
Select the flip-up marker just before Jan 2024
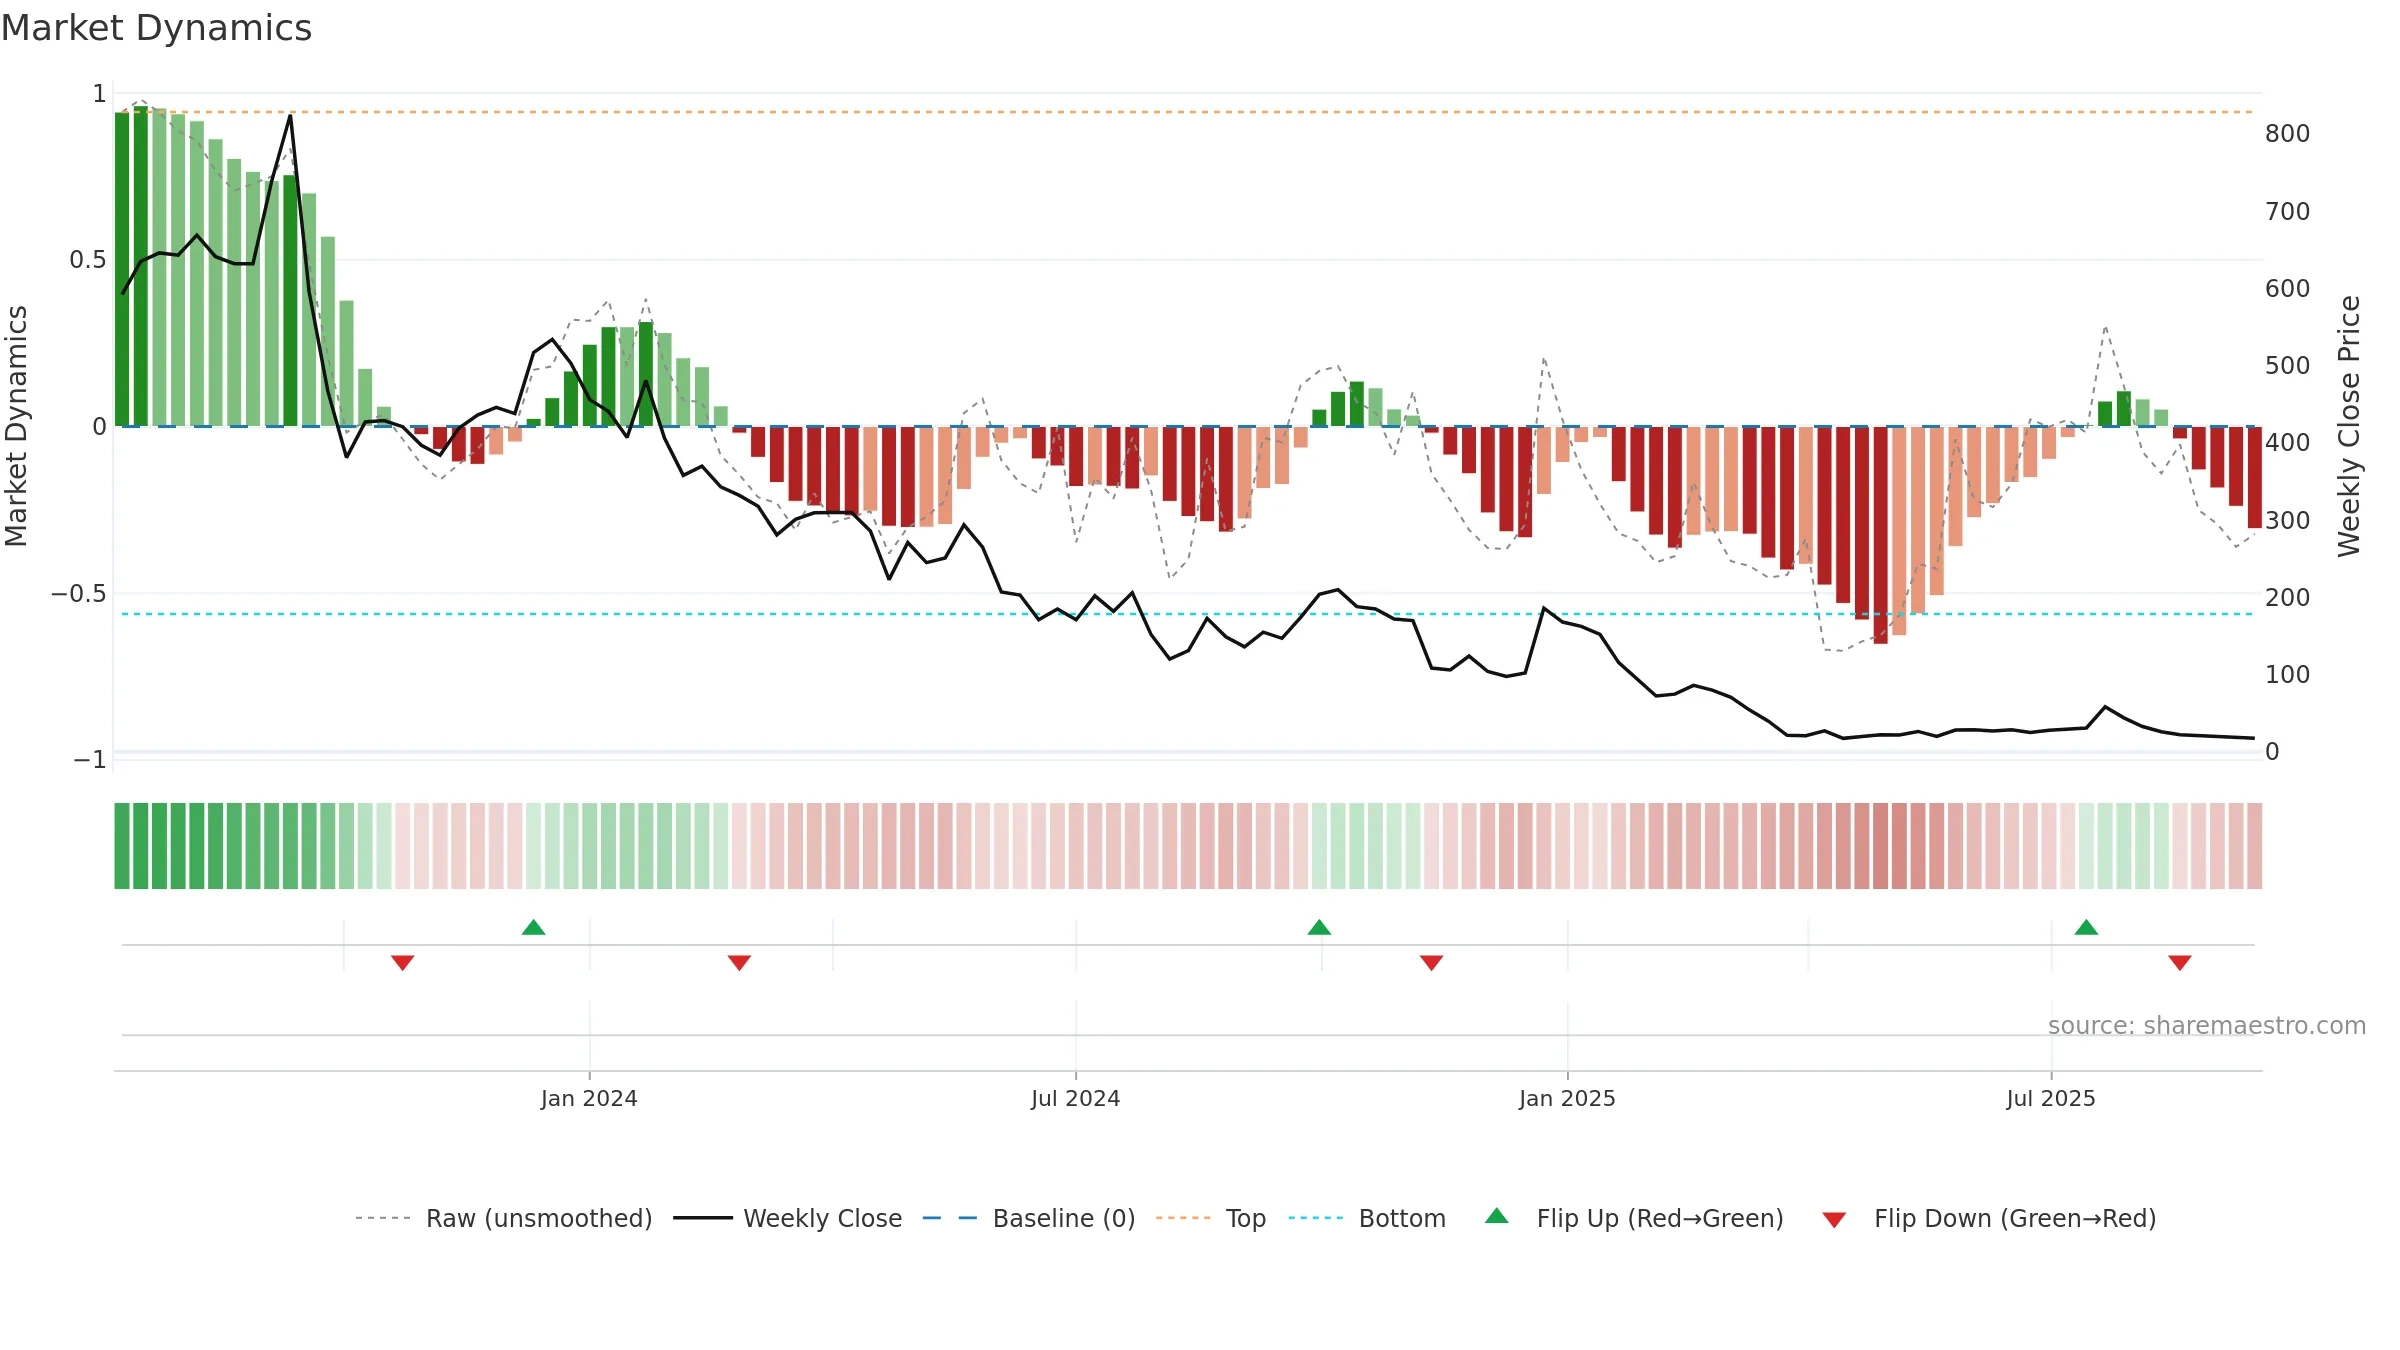pos(534,927)
